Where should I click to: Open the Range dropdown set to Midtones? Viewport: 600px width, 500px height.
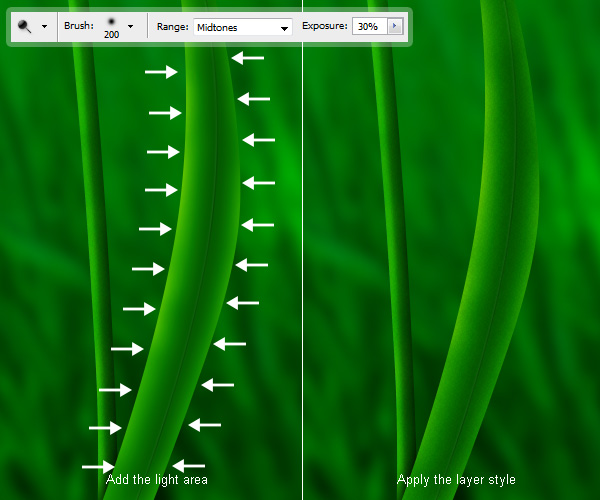(243, 27)
